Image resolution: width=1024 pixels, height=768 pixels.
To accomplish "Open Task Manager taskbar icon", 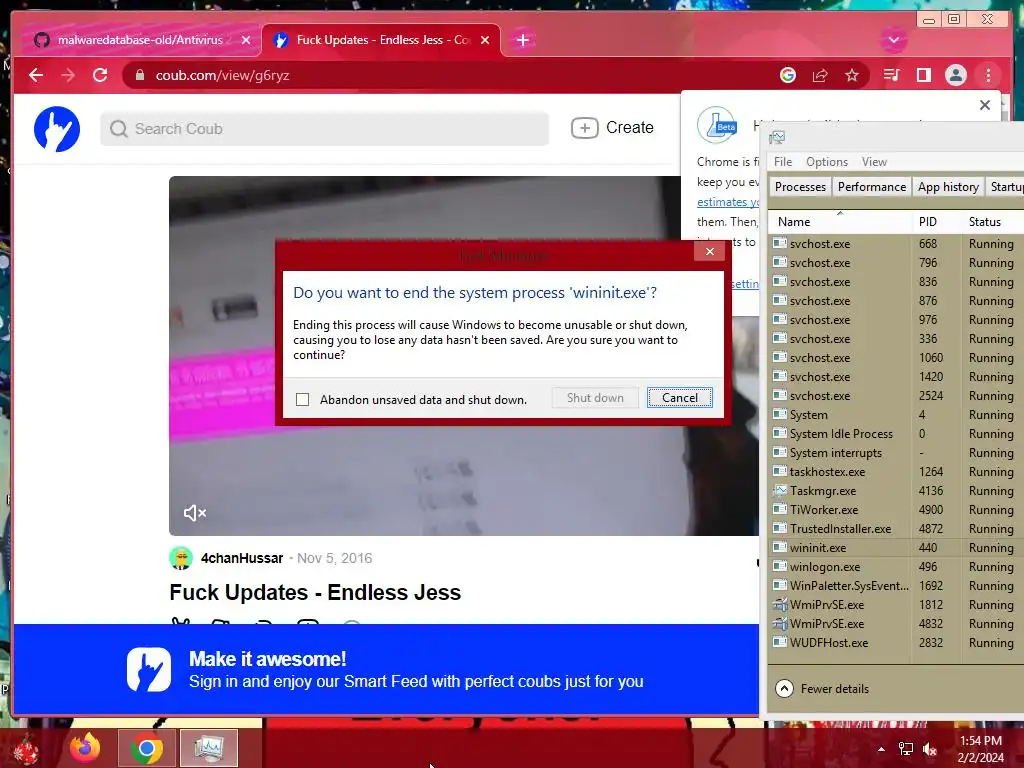I will (208, 748).
